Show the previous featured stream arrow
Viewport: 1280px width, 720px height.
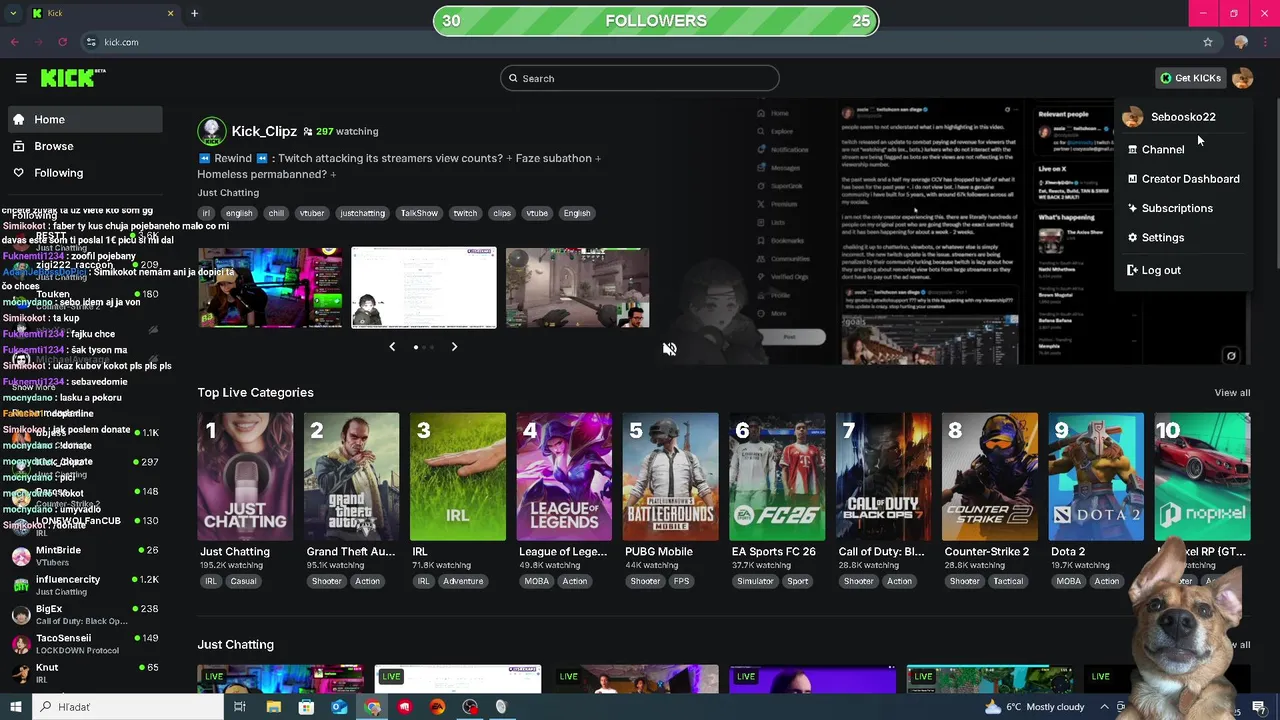tap(392, 347)
